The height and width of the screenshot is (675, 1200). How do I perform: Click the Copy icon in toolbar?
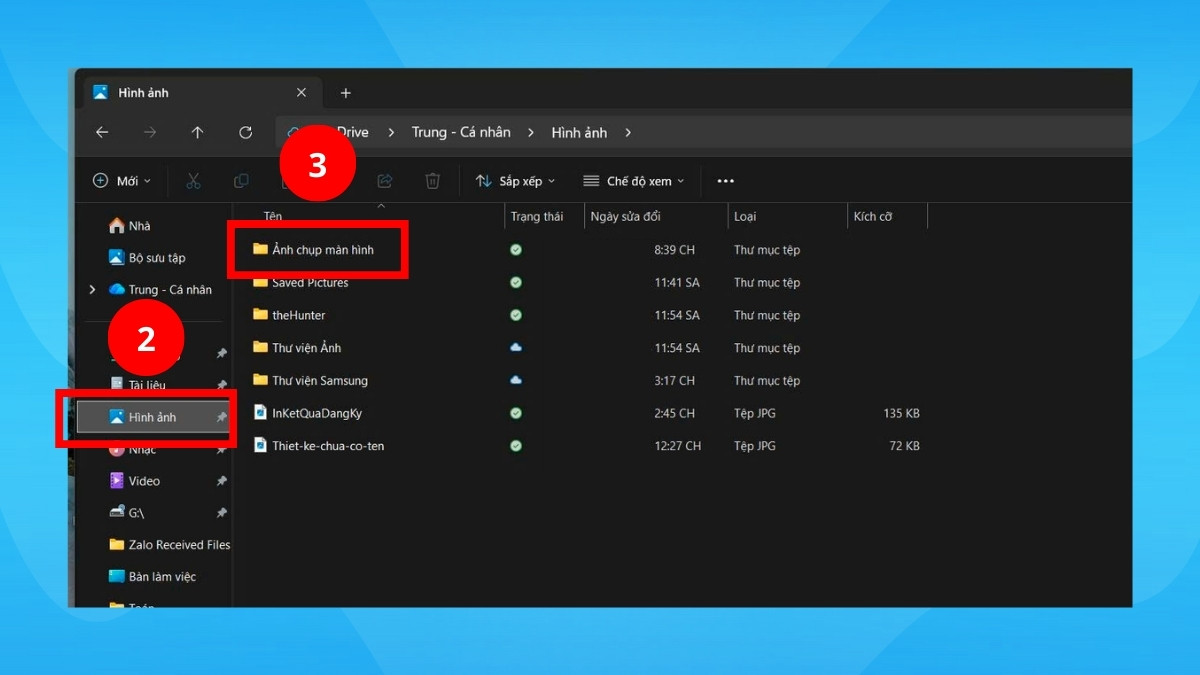pos(241,181)
